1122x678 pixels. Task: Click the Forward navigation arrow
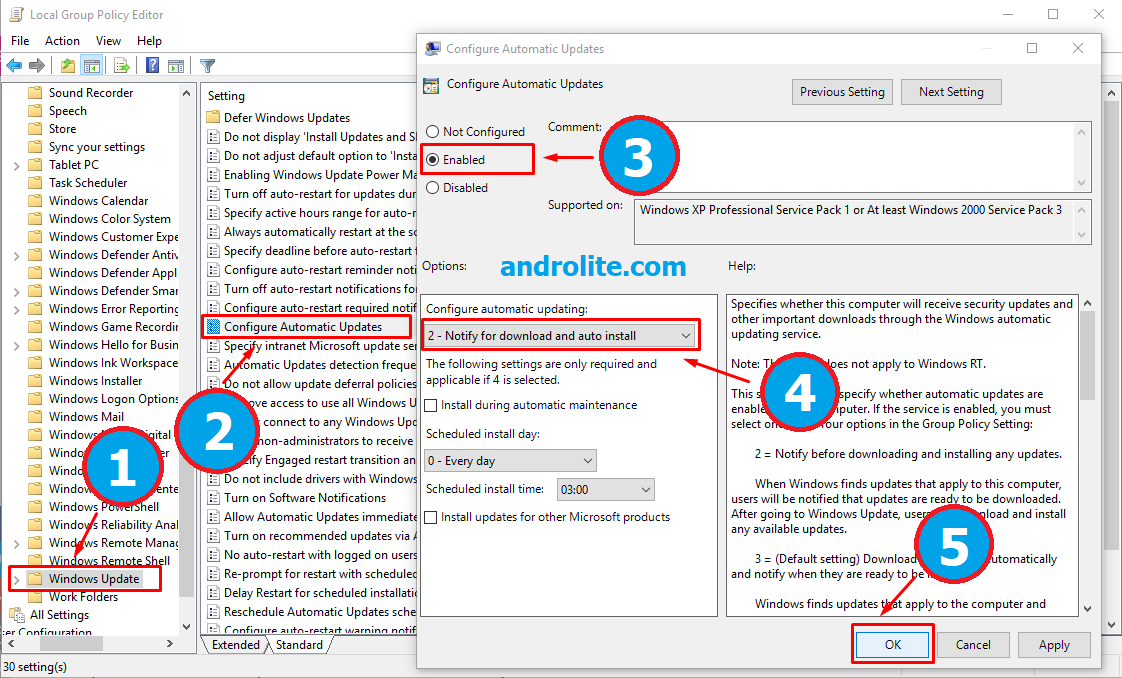[x=36, y=65]
